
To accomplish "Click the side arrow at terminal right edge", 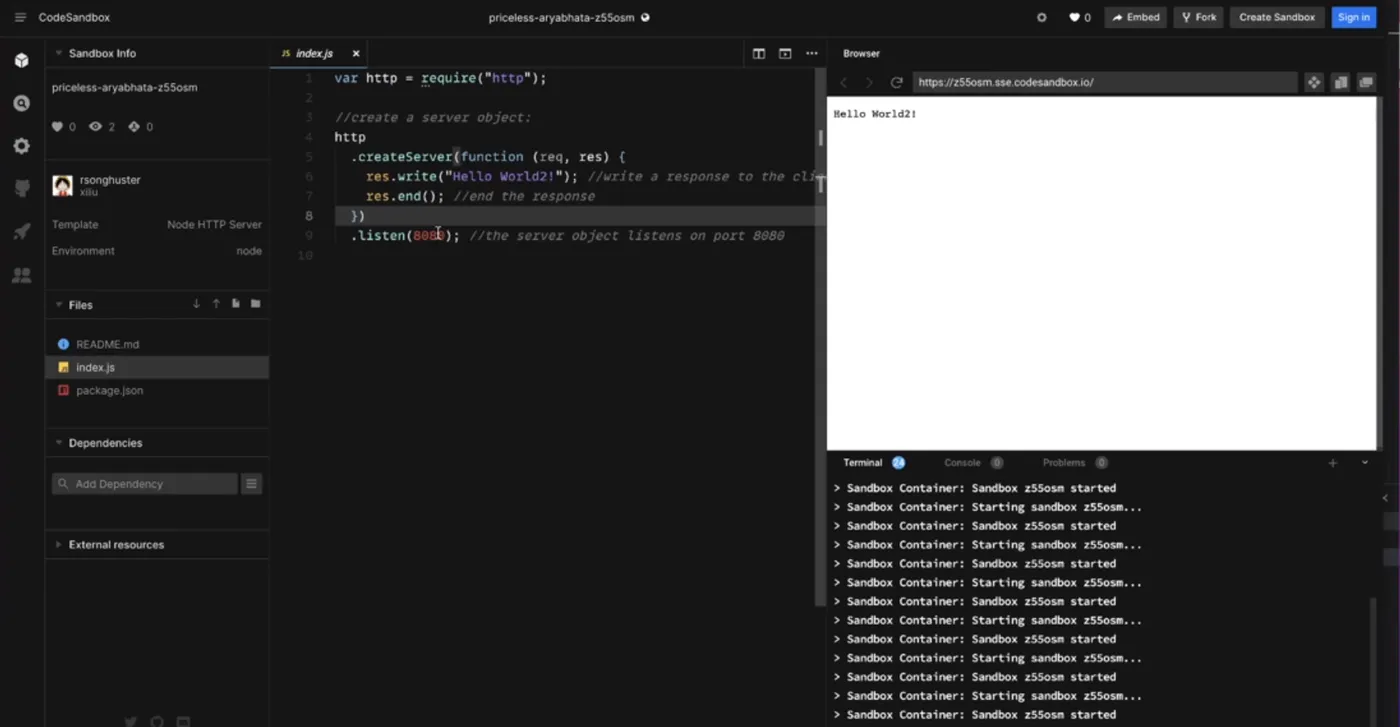I will click(1385, 498).
